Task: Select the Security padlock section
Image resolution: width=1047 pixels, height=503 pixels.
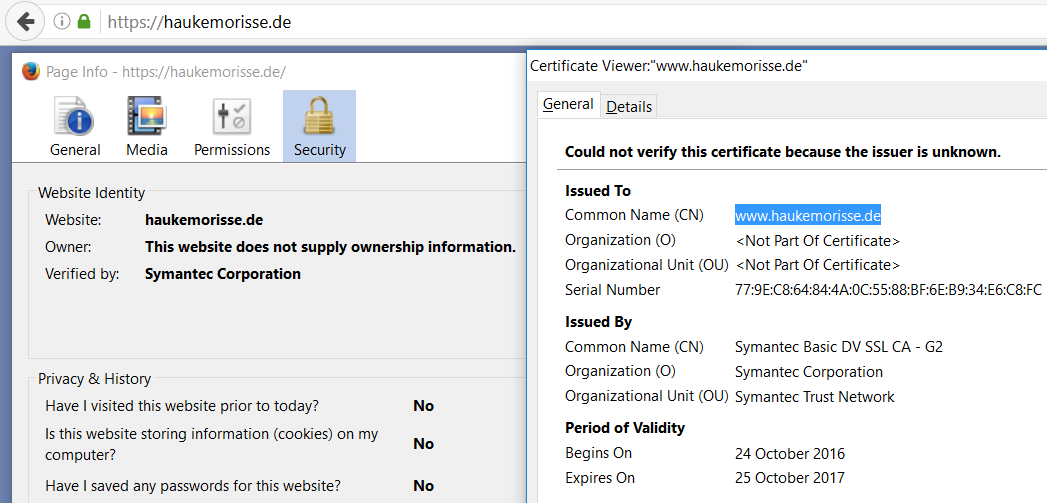Action: [x=319, y=127]
